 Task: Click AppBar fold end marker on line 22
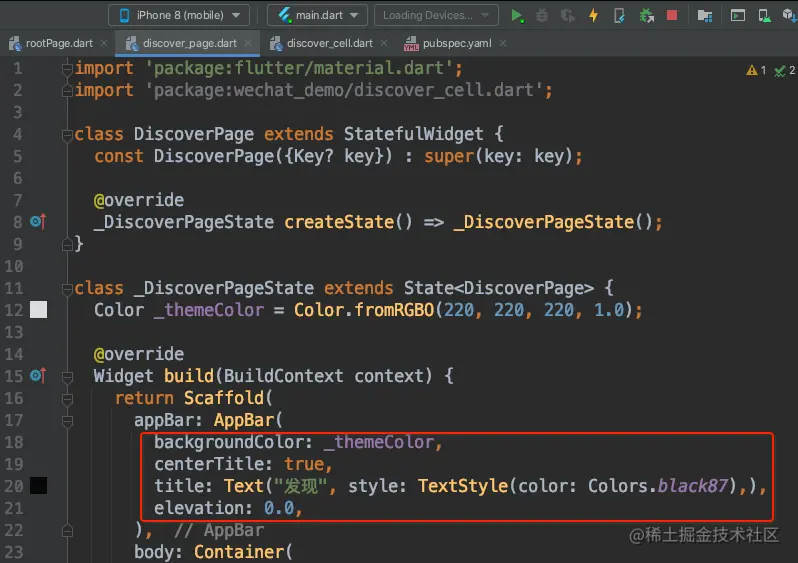click(67, 531)
